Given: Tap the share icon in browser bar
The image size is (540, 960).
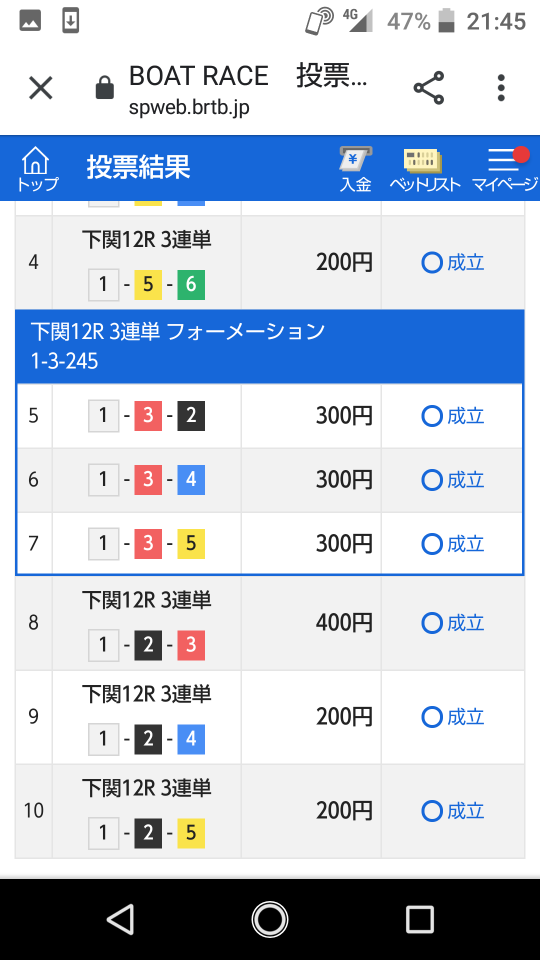Looking at the screenshot, I should [x=429, y=88].
